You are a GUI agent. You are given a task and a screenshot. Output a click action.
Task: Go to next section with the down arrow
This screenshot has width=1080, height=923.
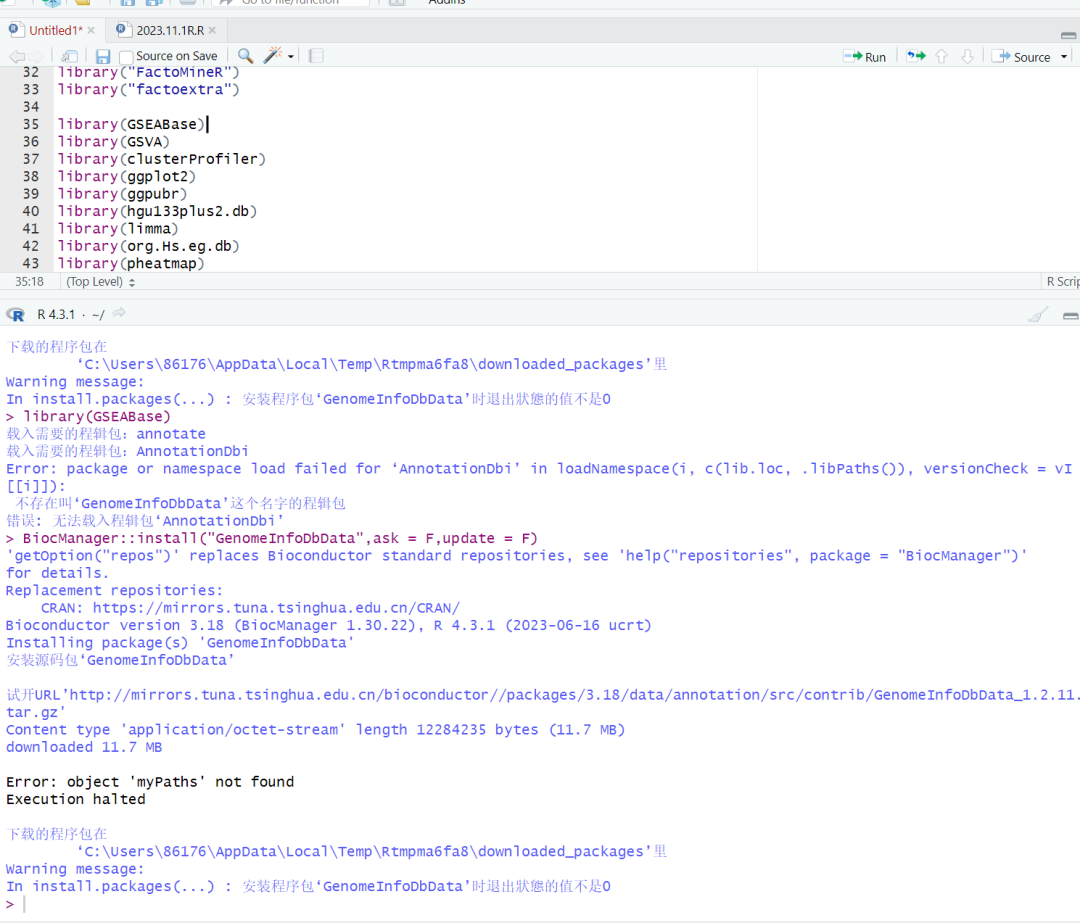click(967, 56)
